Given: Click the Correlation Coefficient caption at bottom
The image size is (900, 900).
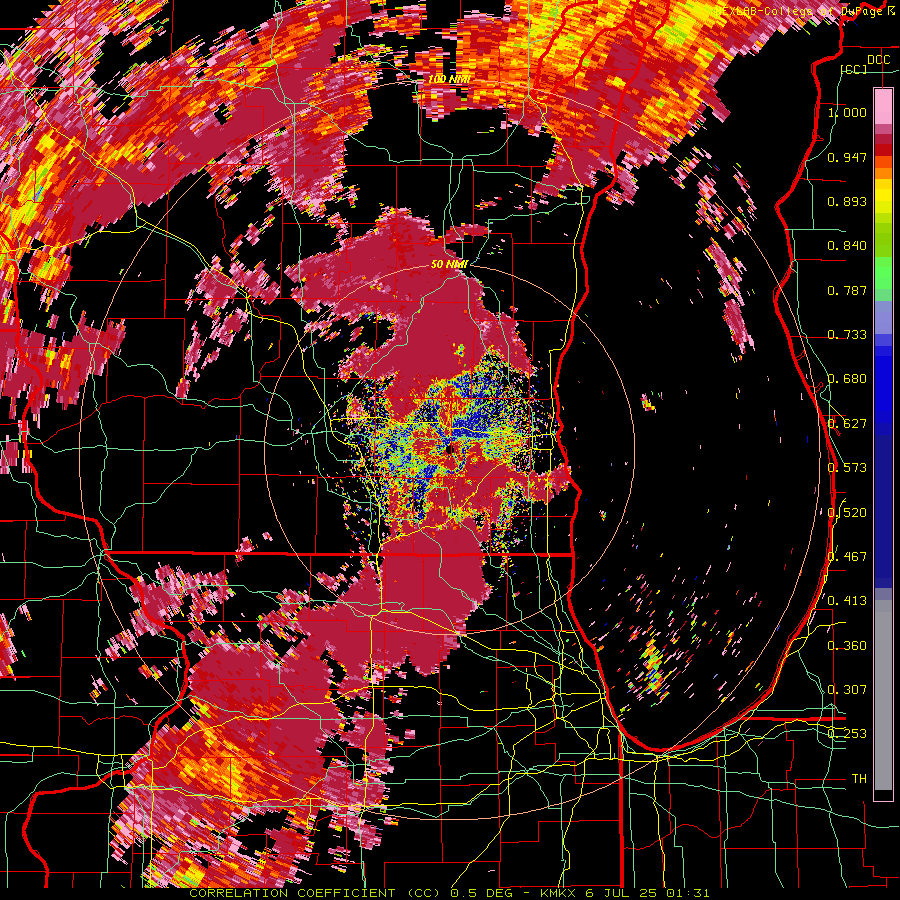Looking at the screenshot, I should 449,893.
